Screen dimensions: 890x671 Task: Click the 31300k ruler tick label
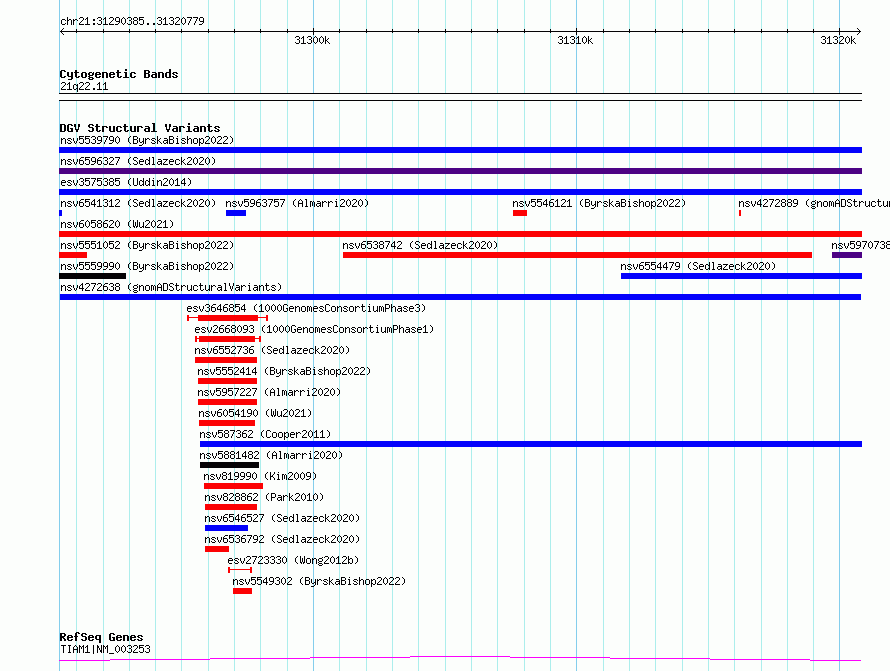pyautogui.click(x=312, y=40)
